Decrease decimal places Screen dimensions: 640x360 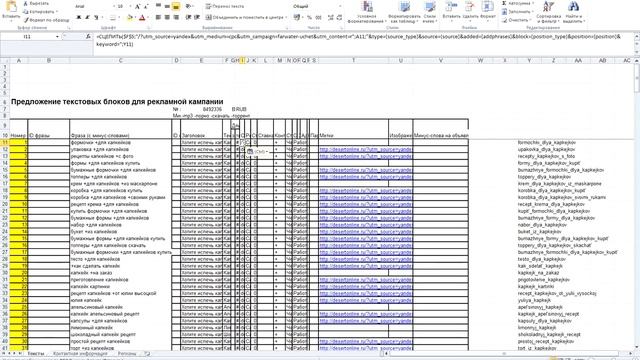coord(339,18)
